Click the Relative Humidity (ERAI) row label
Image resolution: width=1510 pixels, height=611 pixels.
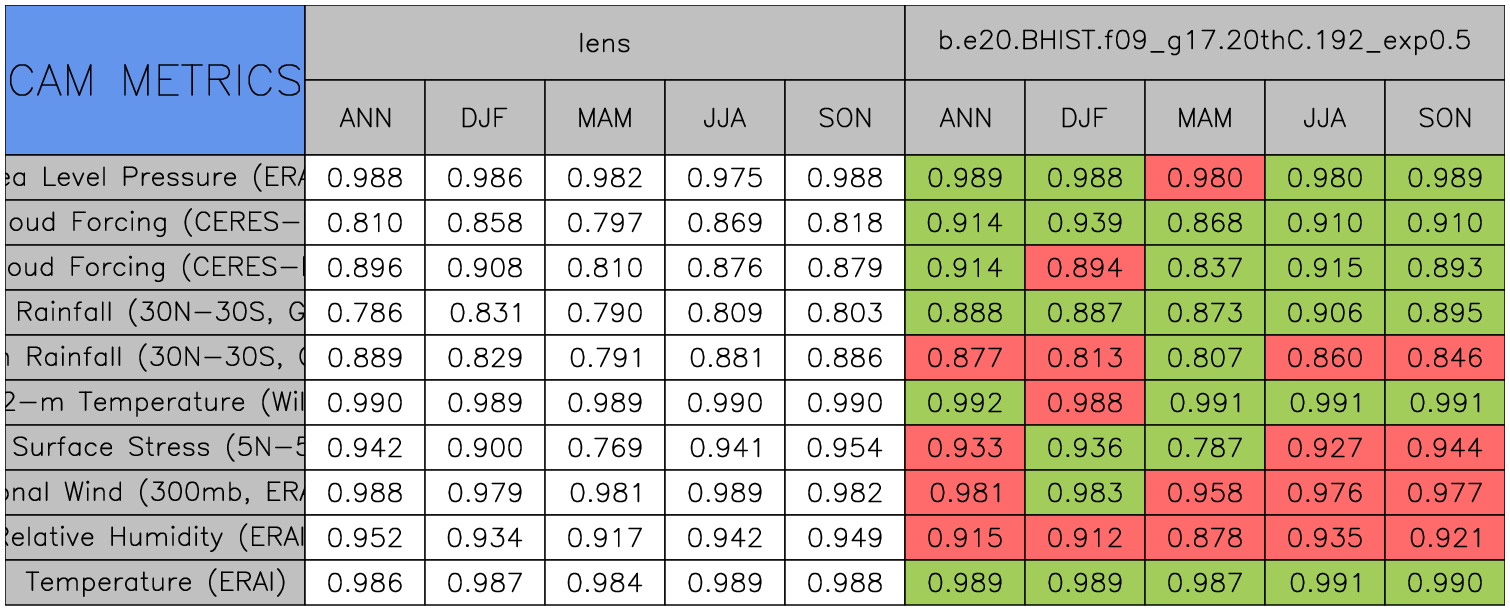coord(155,538)
